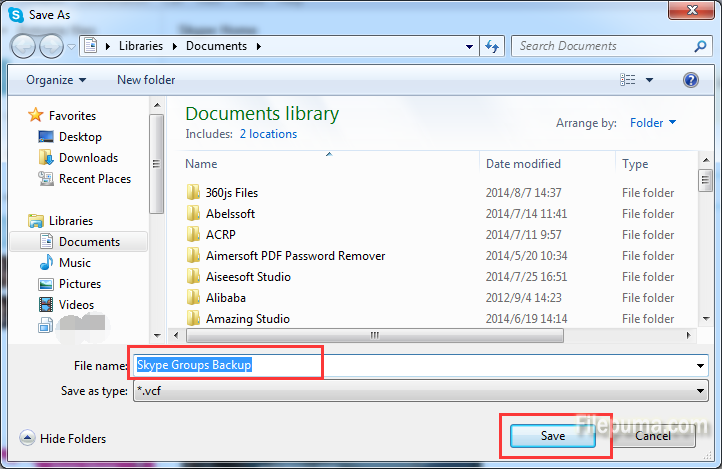
Task: Click the Cancel button
Action: coord(652,436)
